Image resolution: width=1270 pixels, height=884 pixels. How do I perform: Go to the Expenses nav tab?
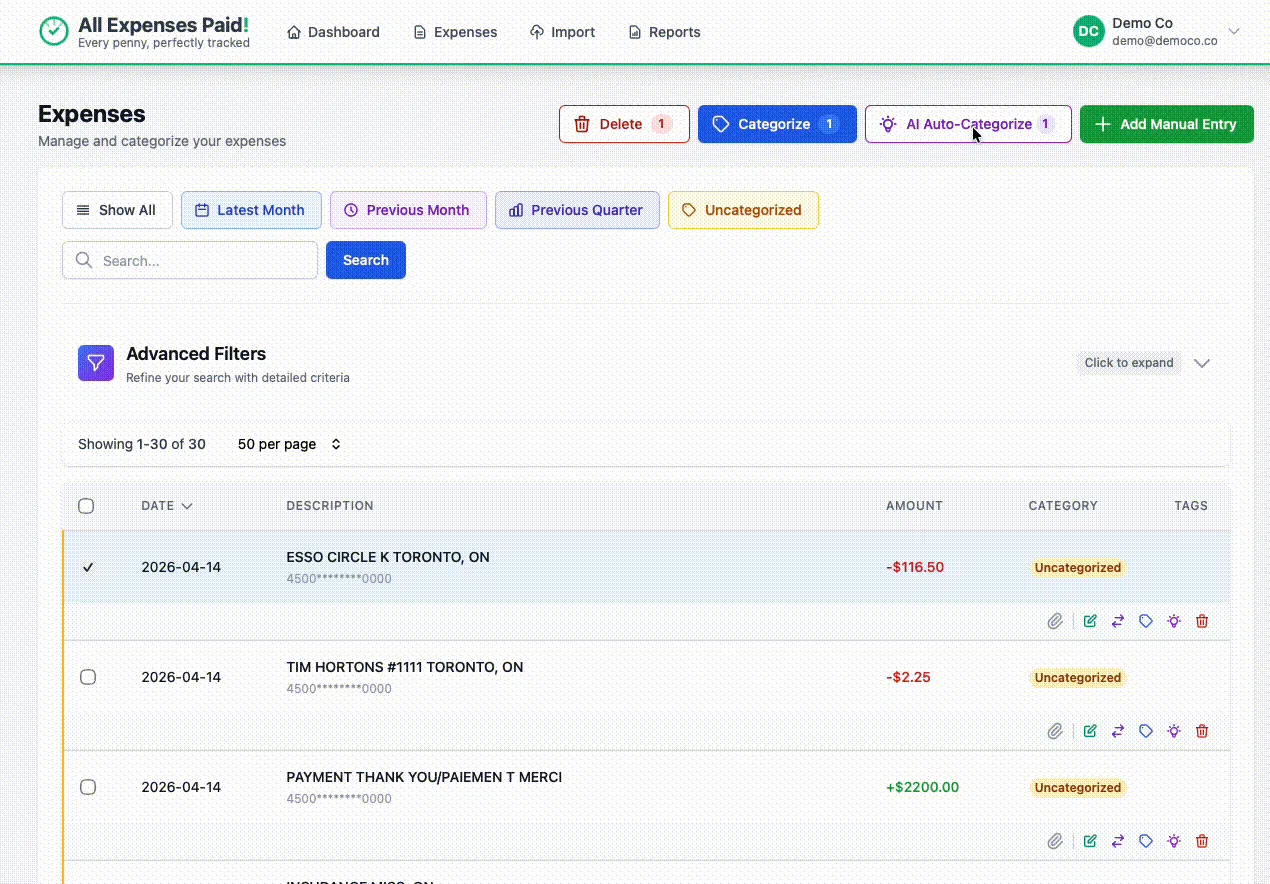455,32
